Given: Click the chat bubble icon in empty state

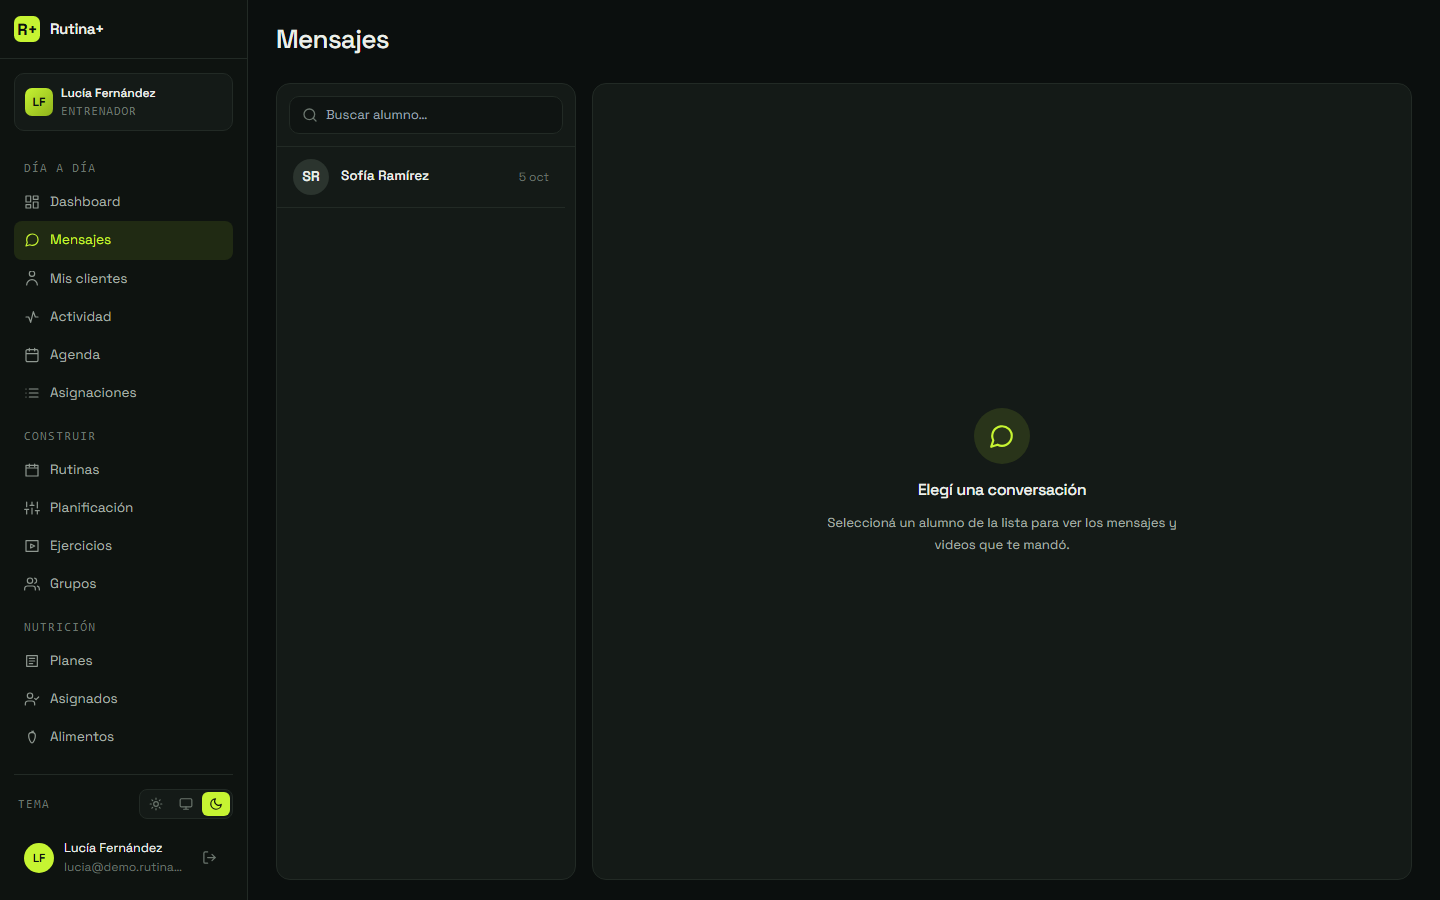Looking at the screenshot, I should coord(1002,436).
